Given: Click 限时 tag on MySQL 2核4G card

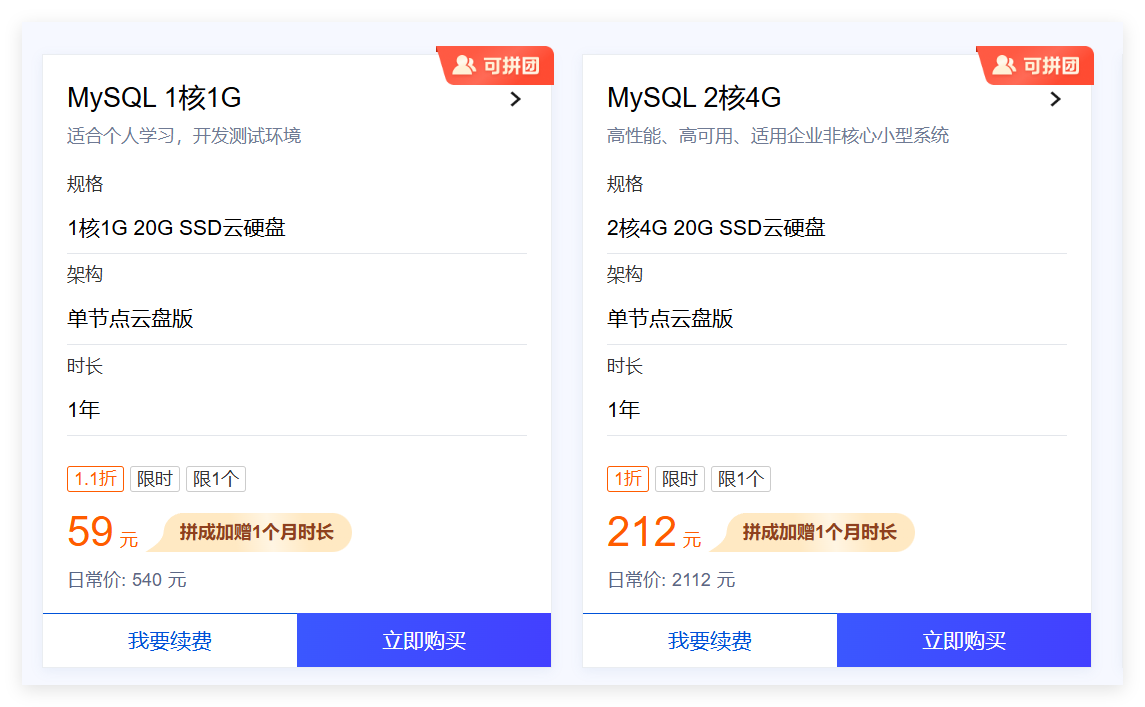Looking at the screenshot, I should pos(680,479).
